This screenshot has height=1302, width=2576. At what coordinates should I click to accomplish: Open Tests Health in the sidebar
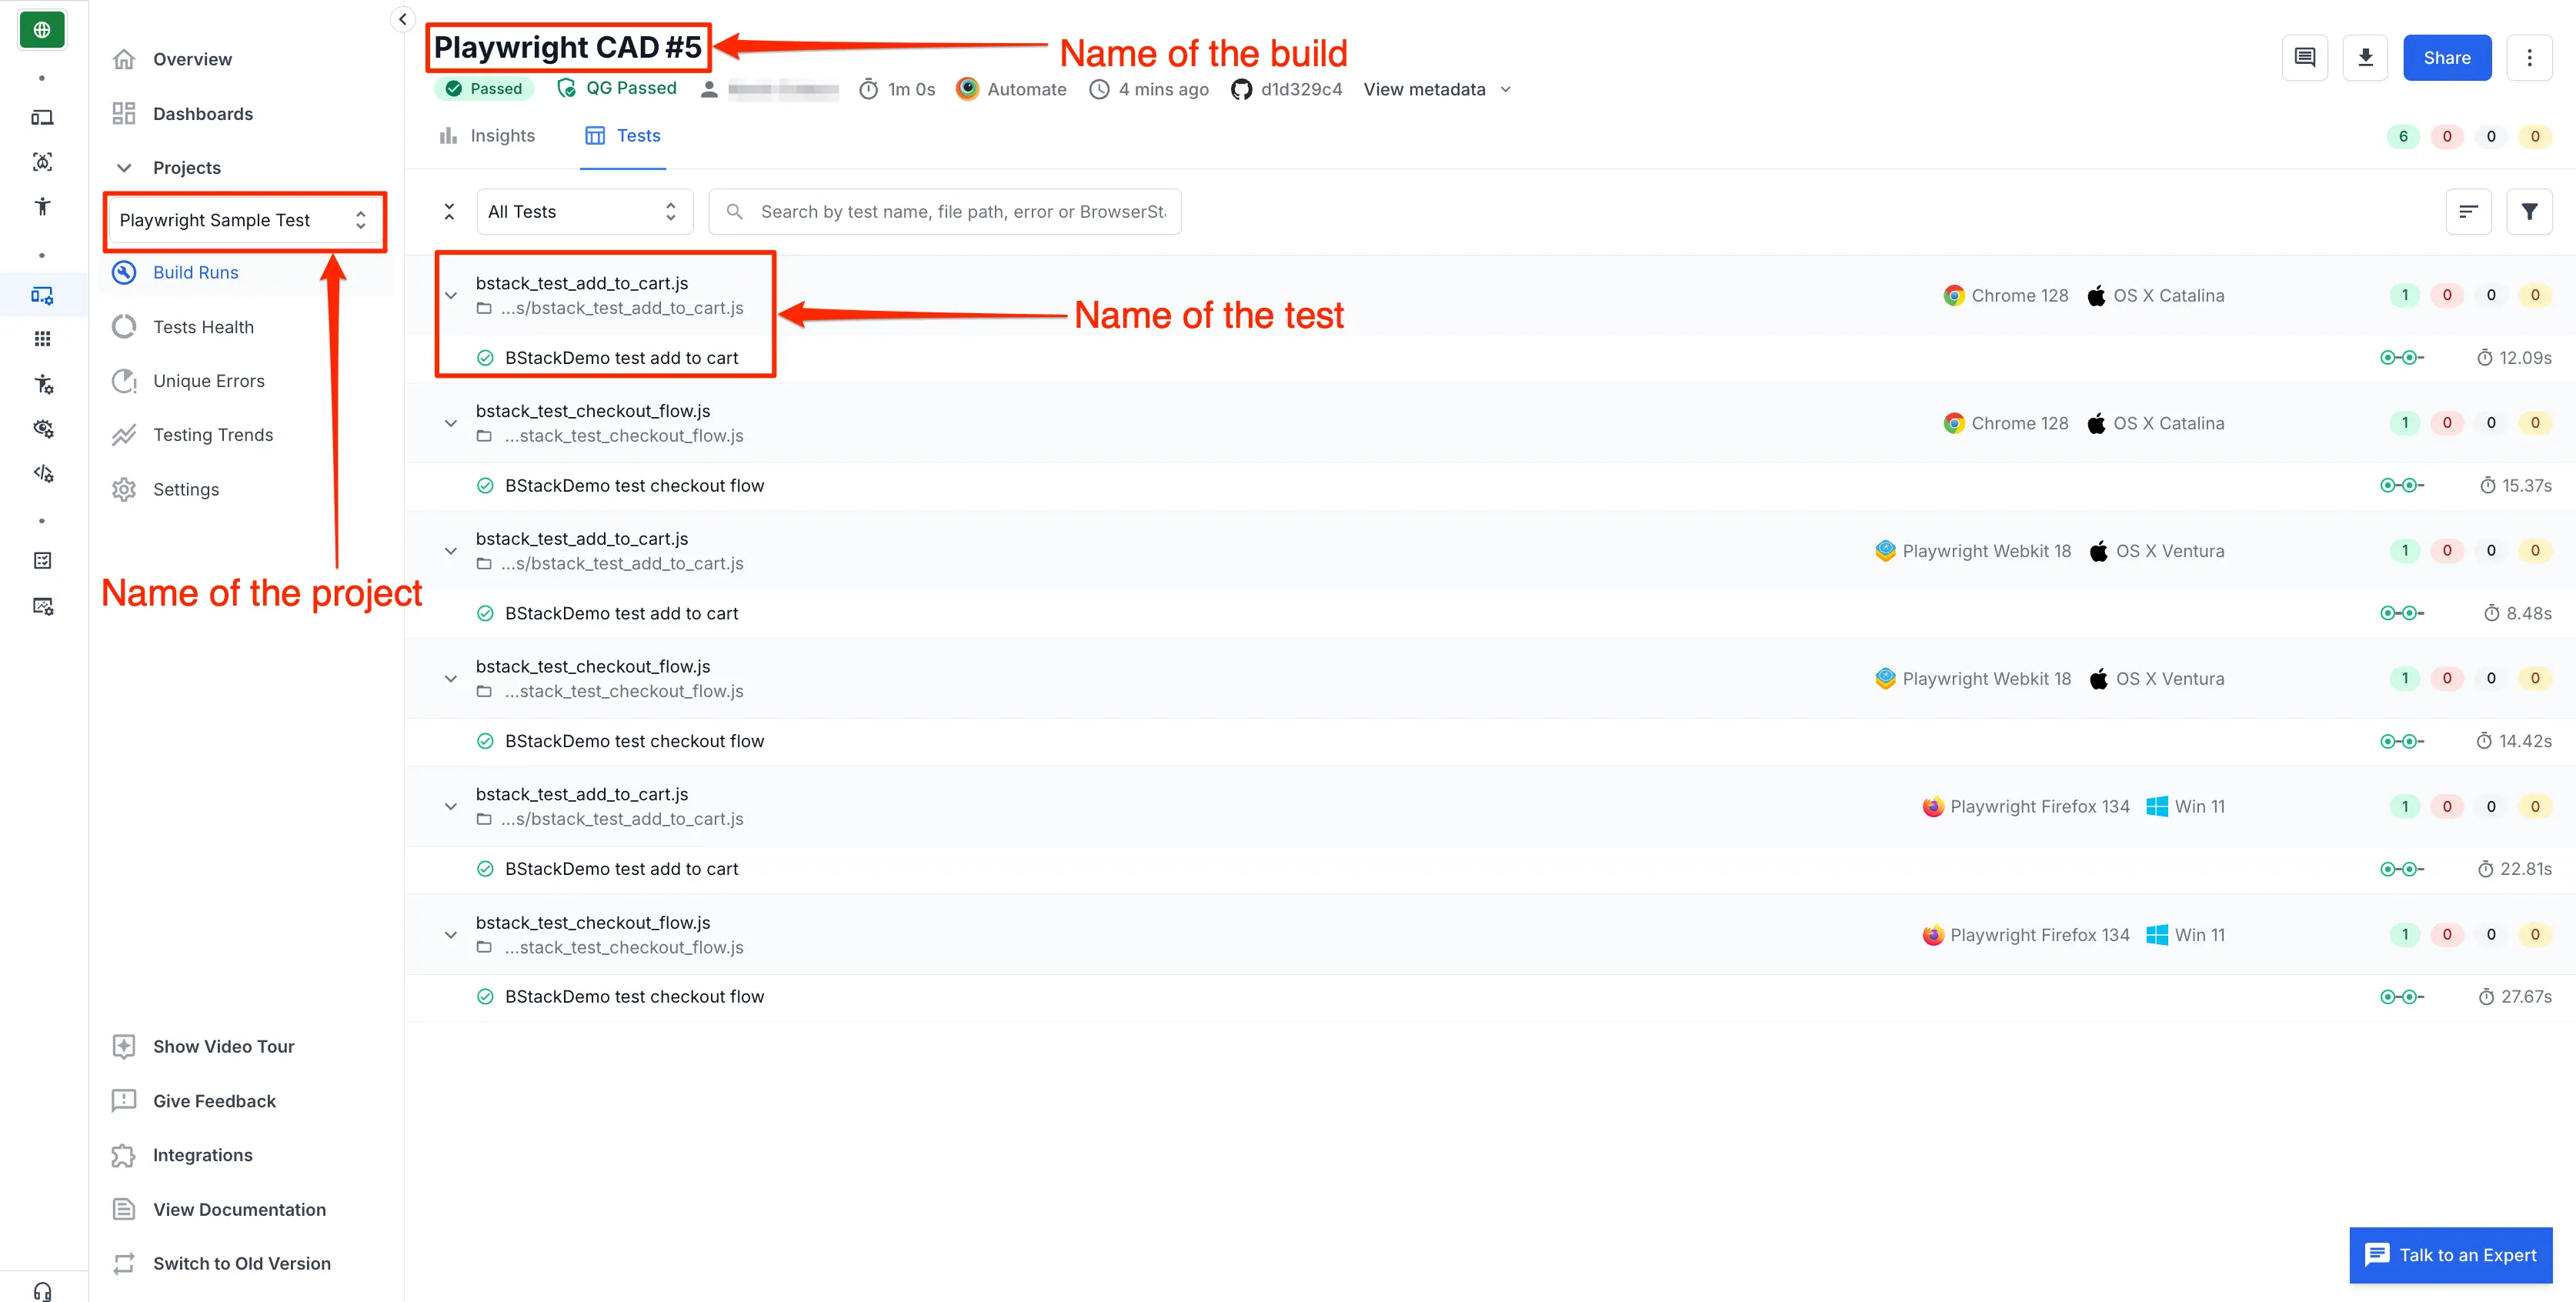(x=203, y=327)
